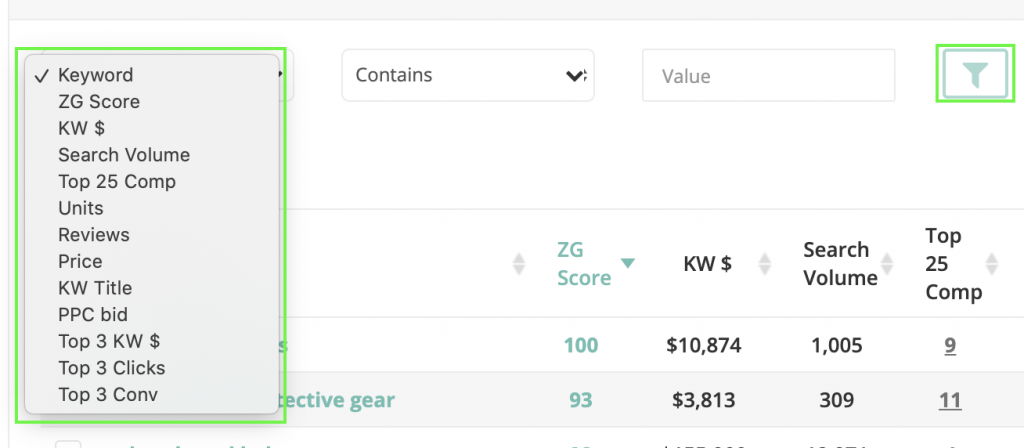
Task: Click the keyword column sort arrows left of ZG Score header
Action: click(518, 264)
